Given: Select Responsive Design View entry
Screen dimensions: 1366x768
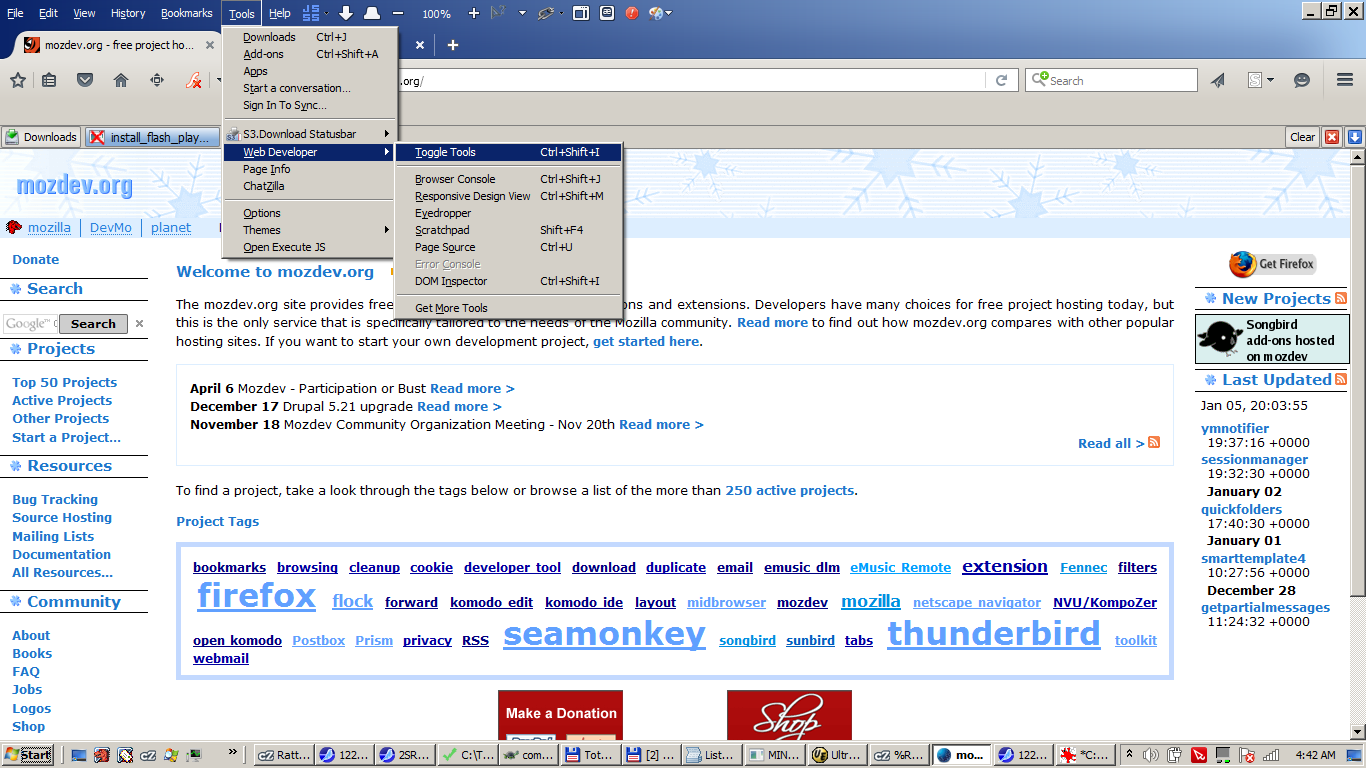Looking at the screenshot, I should pos(509,196).
